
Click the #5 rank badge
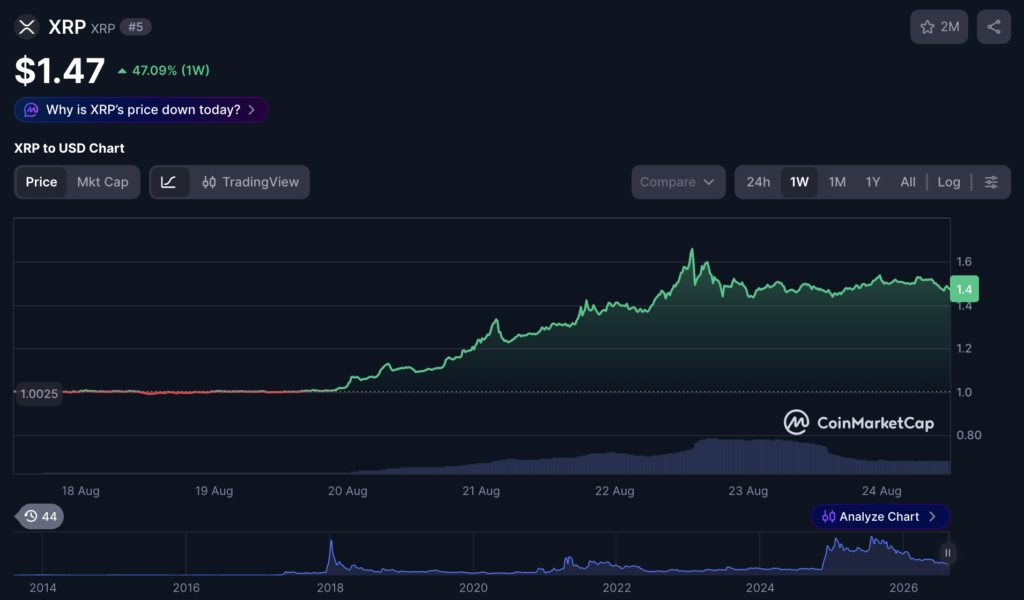click(x=135, y=27)
